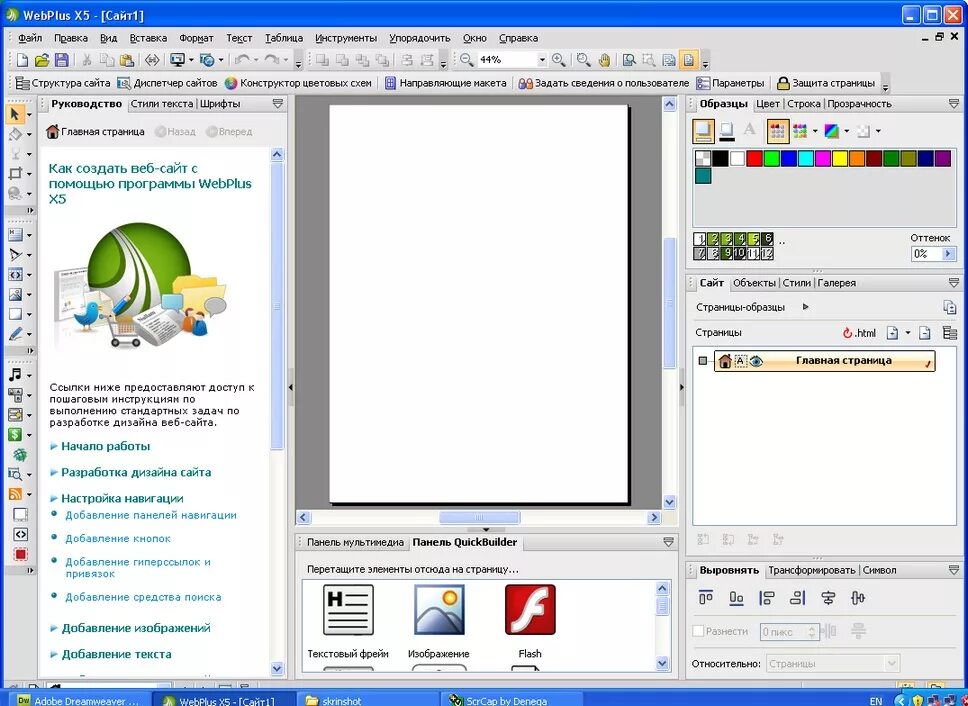Click the New document icon

pyautogui.click(x=22, y=60)
